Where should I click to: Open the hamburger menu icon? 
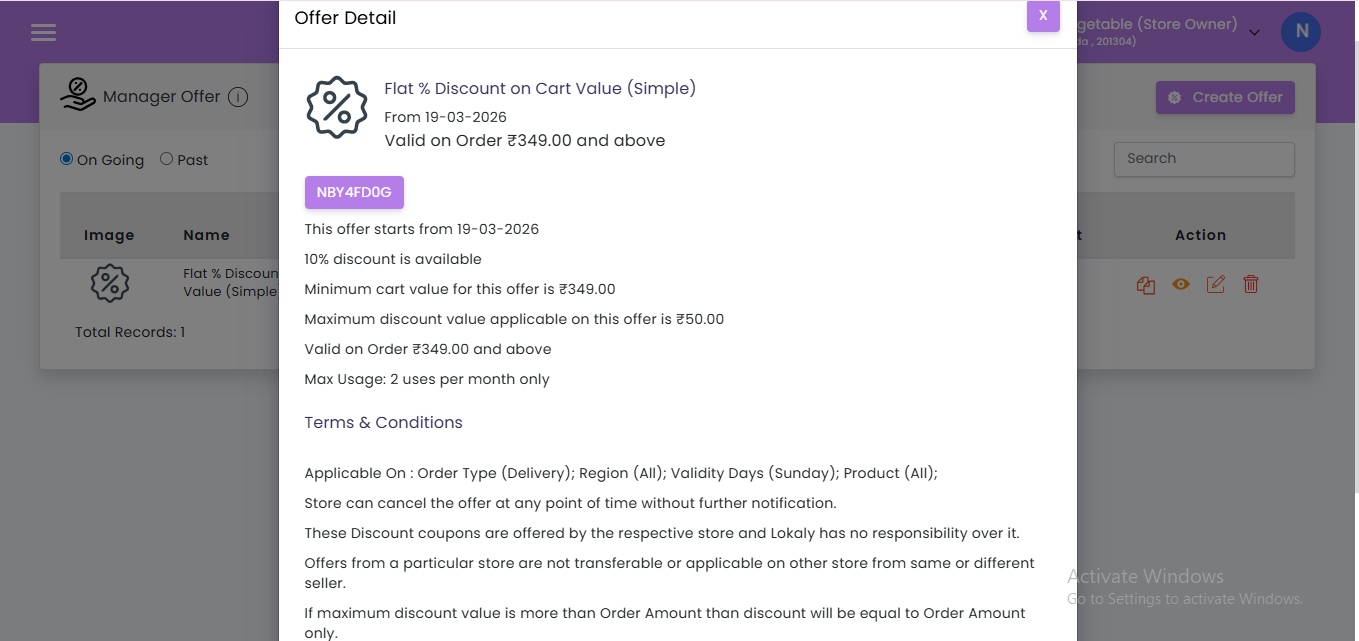point(43,33)
